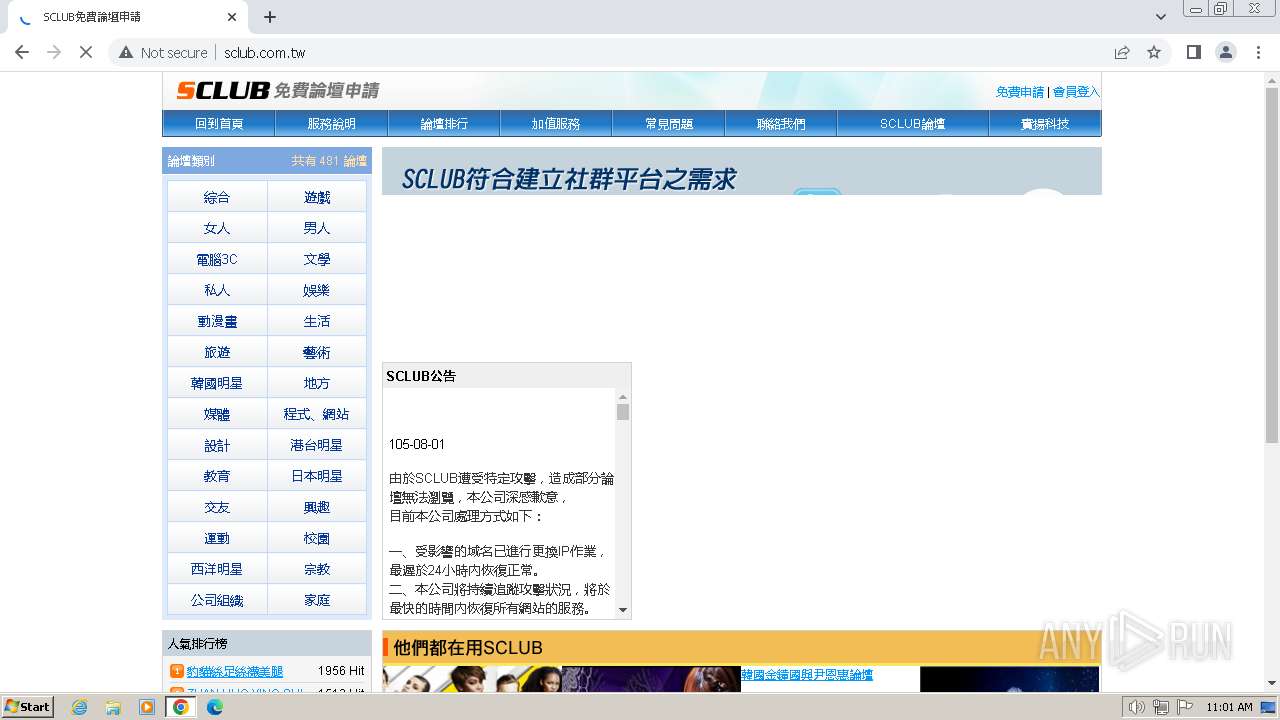Select the 交友 forum category
This screenshot has width=1280, height=720.
[217, 508]
